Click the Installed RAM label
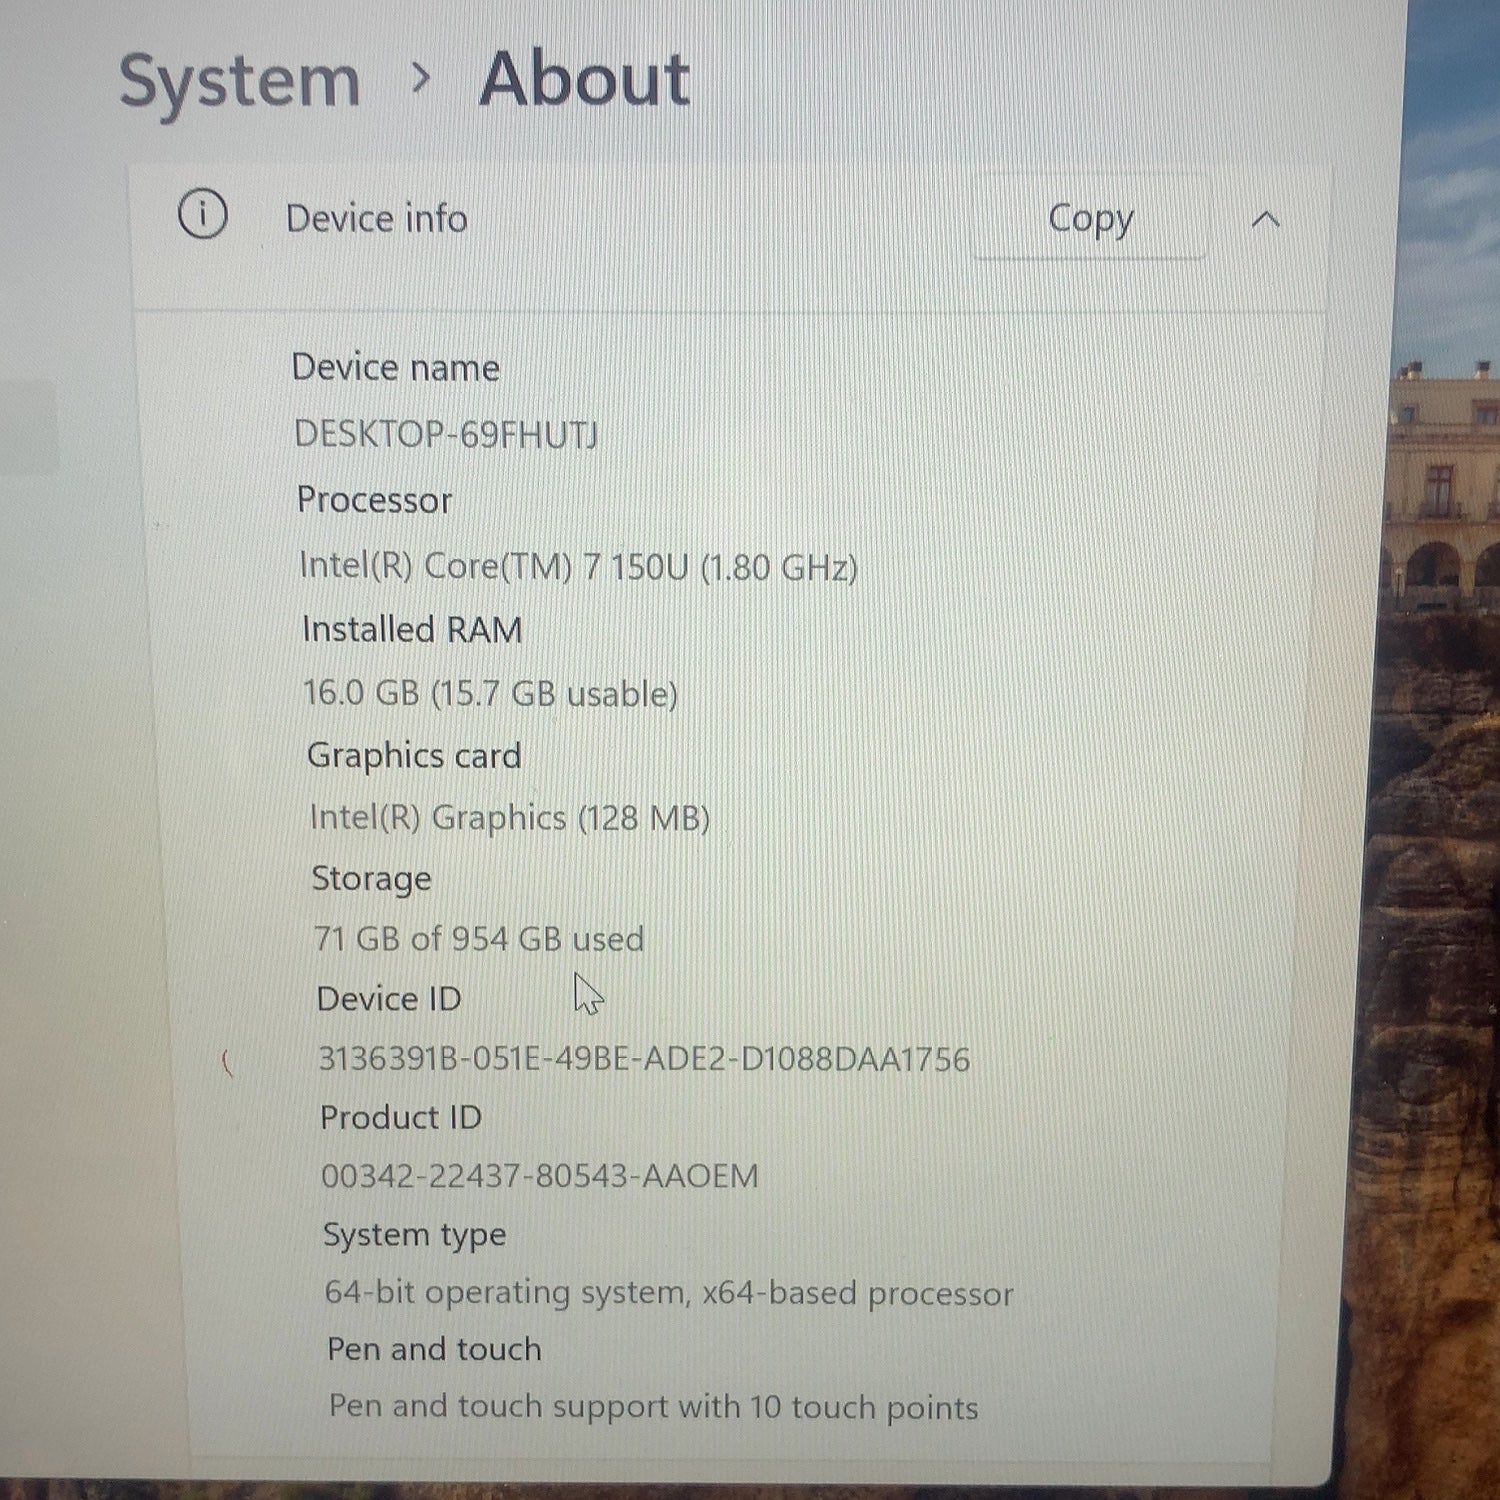 (x=412, y=629)
